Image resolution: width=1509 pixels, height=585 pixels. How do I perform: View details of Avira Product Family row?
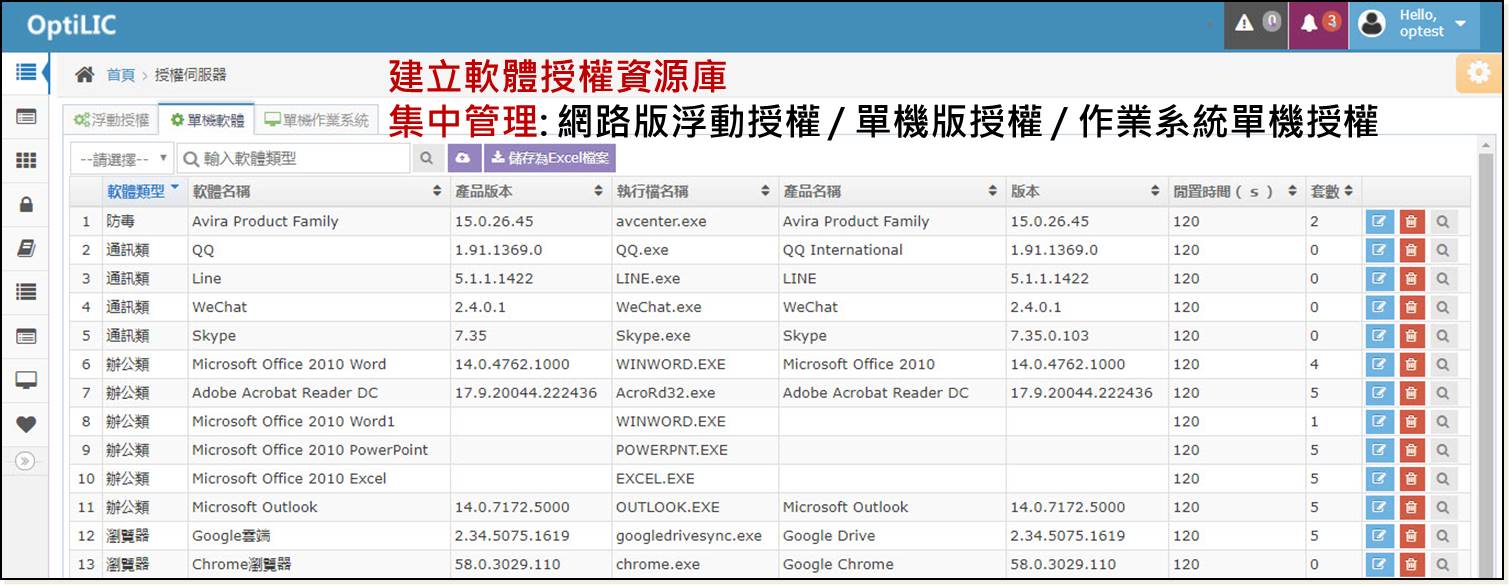point(1443,222)
